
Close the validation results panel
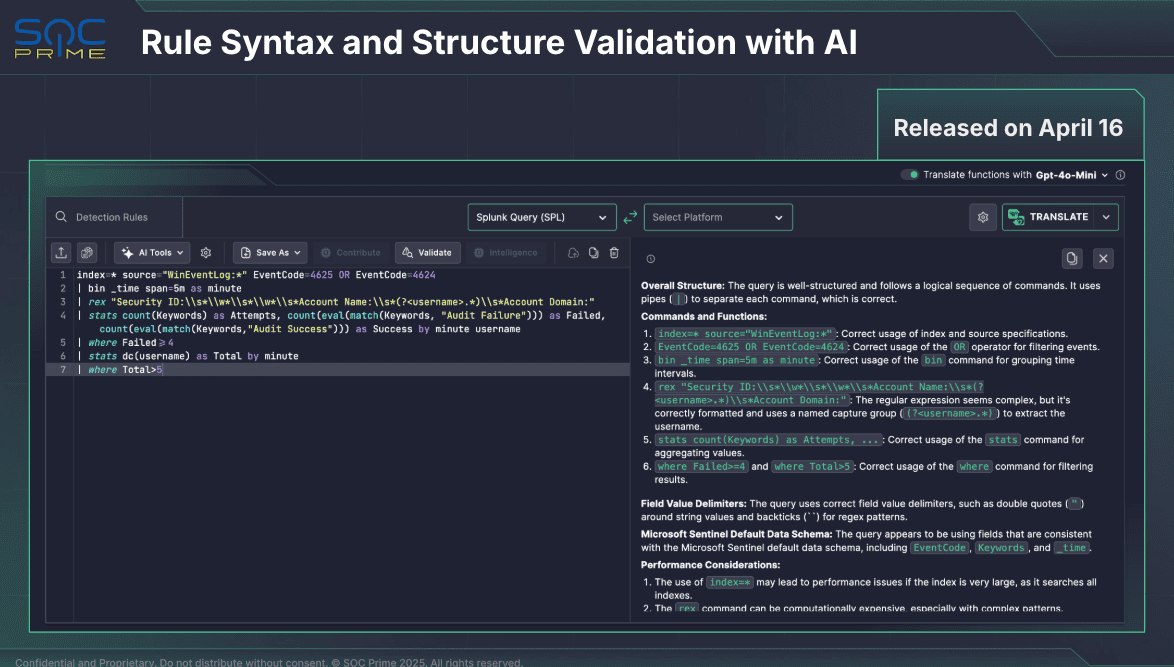(1103, 259)
